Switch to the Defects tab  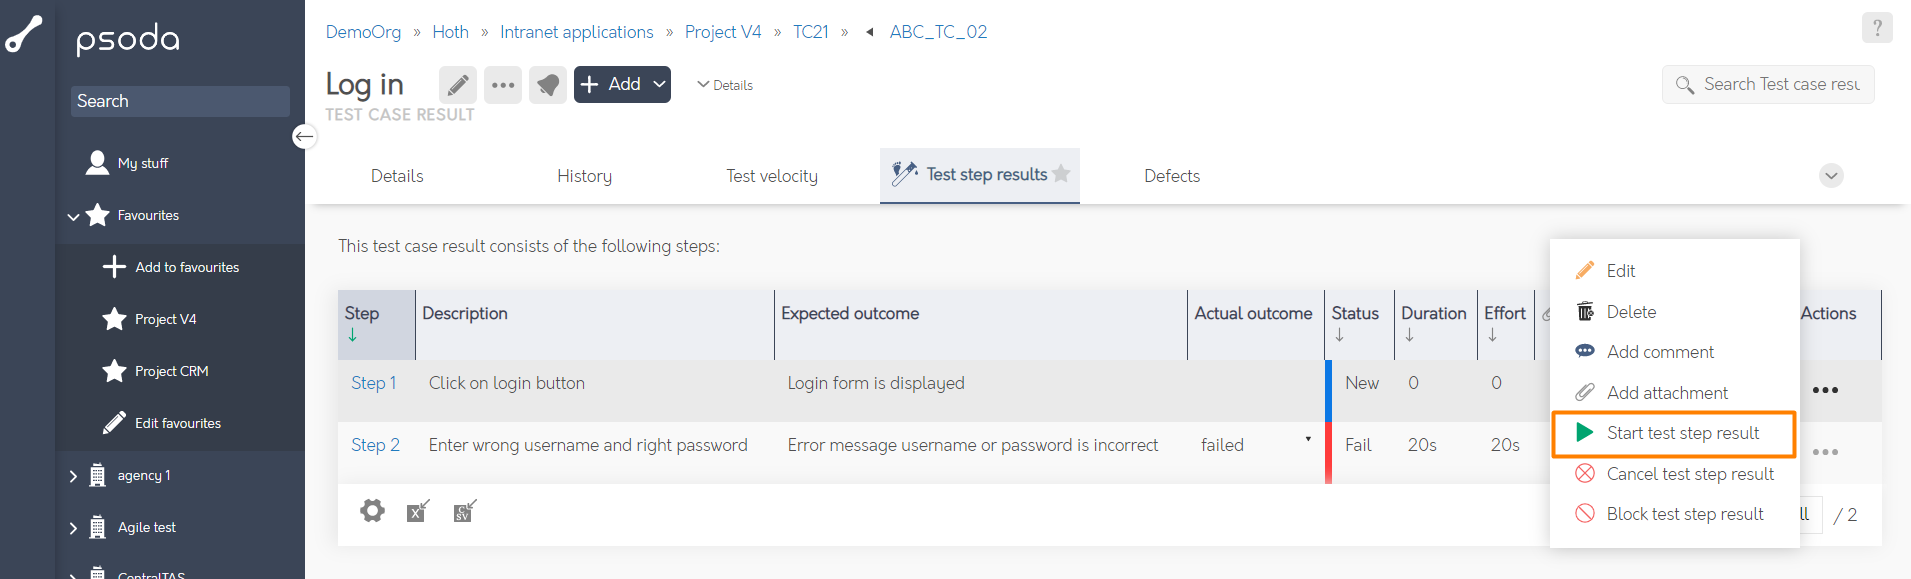pyautogui.click(x=1171, y=175)
